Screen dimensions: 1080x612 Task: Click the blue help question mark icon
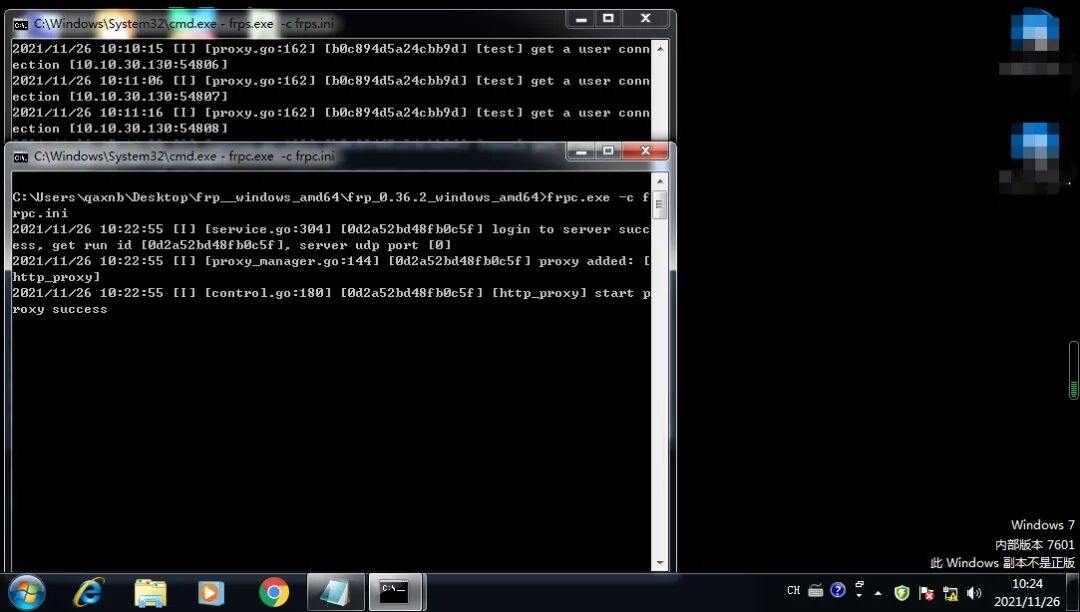838,590
